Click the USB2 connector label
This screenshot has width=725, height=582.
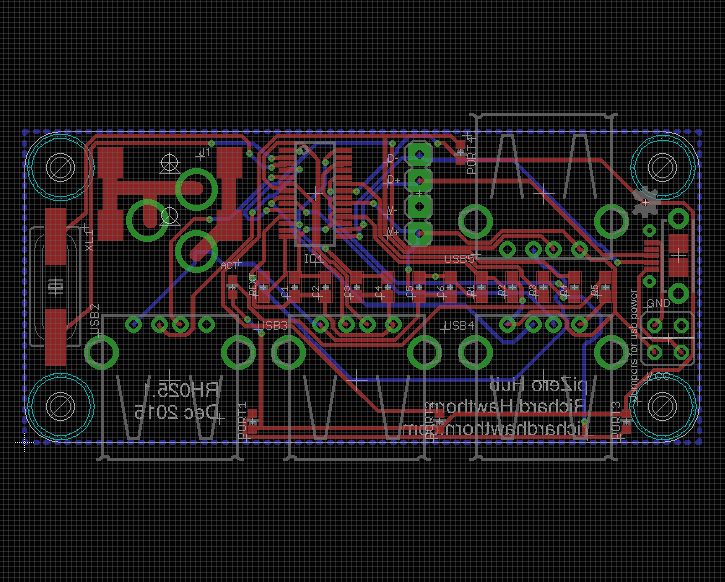point(94,320)
